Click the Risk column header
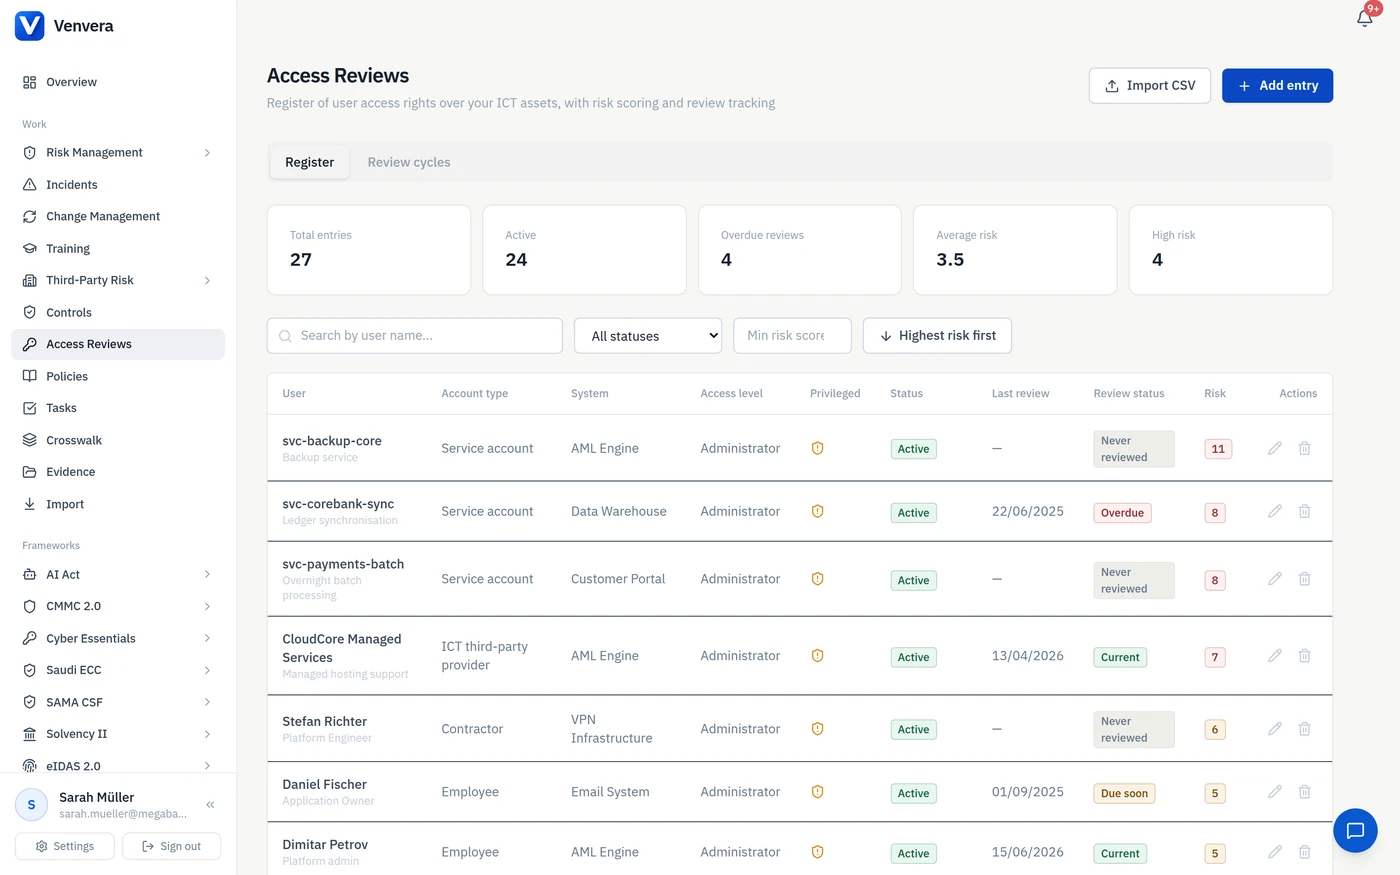1400x875 pixels. tap(1215, 394)
